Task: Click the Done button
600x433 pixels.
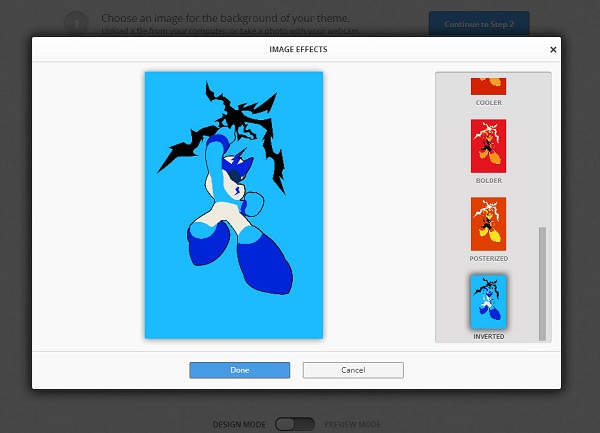Action: tap(239, 370)
